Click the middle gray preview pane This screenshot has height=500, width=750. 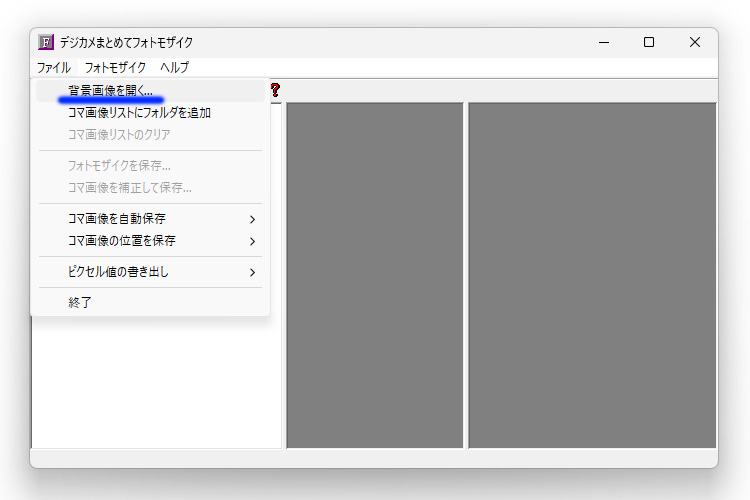tap(374, 275)
